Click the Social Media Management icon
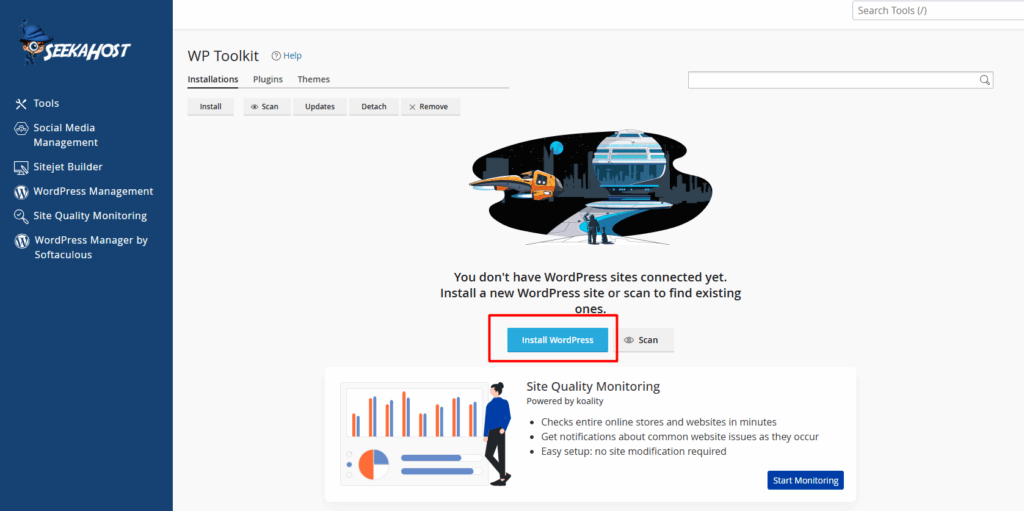This screenshot has height=511, width=1024. pyautogui.click(x=22, y=129)
